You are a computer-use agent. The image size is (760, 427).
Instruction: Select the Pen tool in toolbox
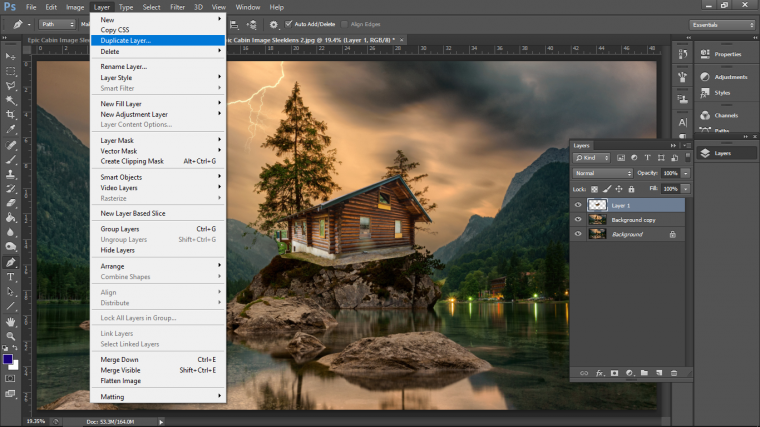pyautogui.click(x=10, y=262)
